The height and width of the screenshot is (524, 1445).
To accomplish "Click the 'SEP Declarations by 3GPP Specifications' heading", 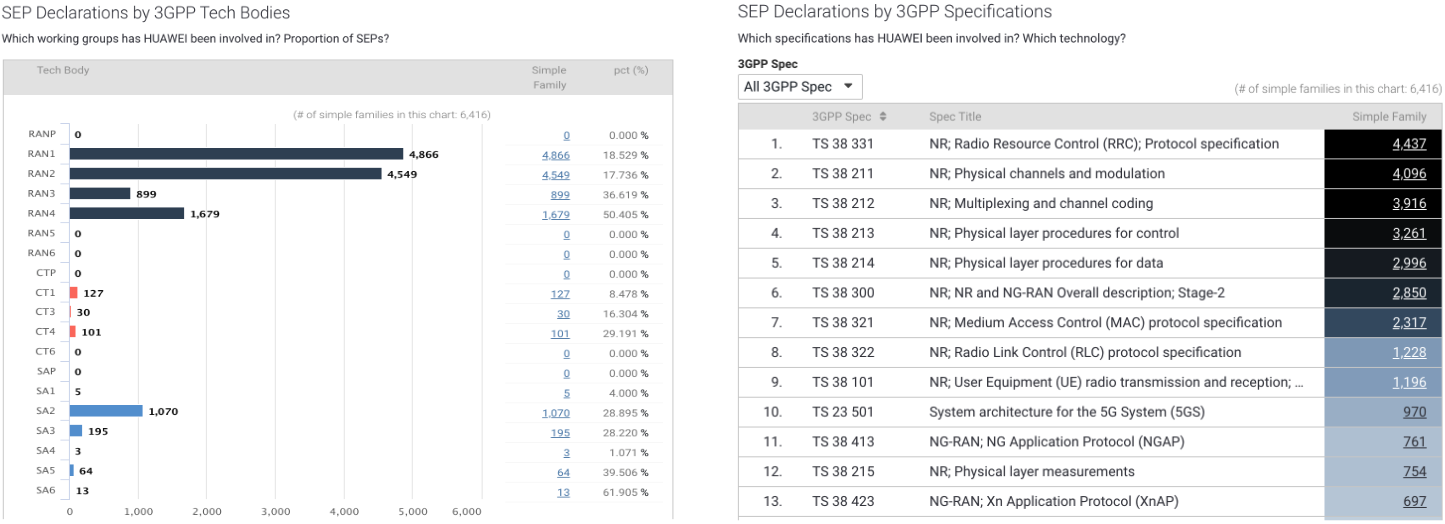I will click(x=895, y=12).
